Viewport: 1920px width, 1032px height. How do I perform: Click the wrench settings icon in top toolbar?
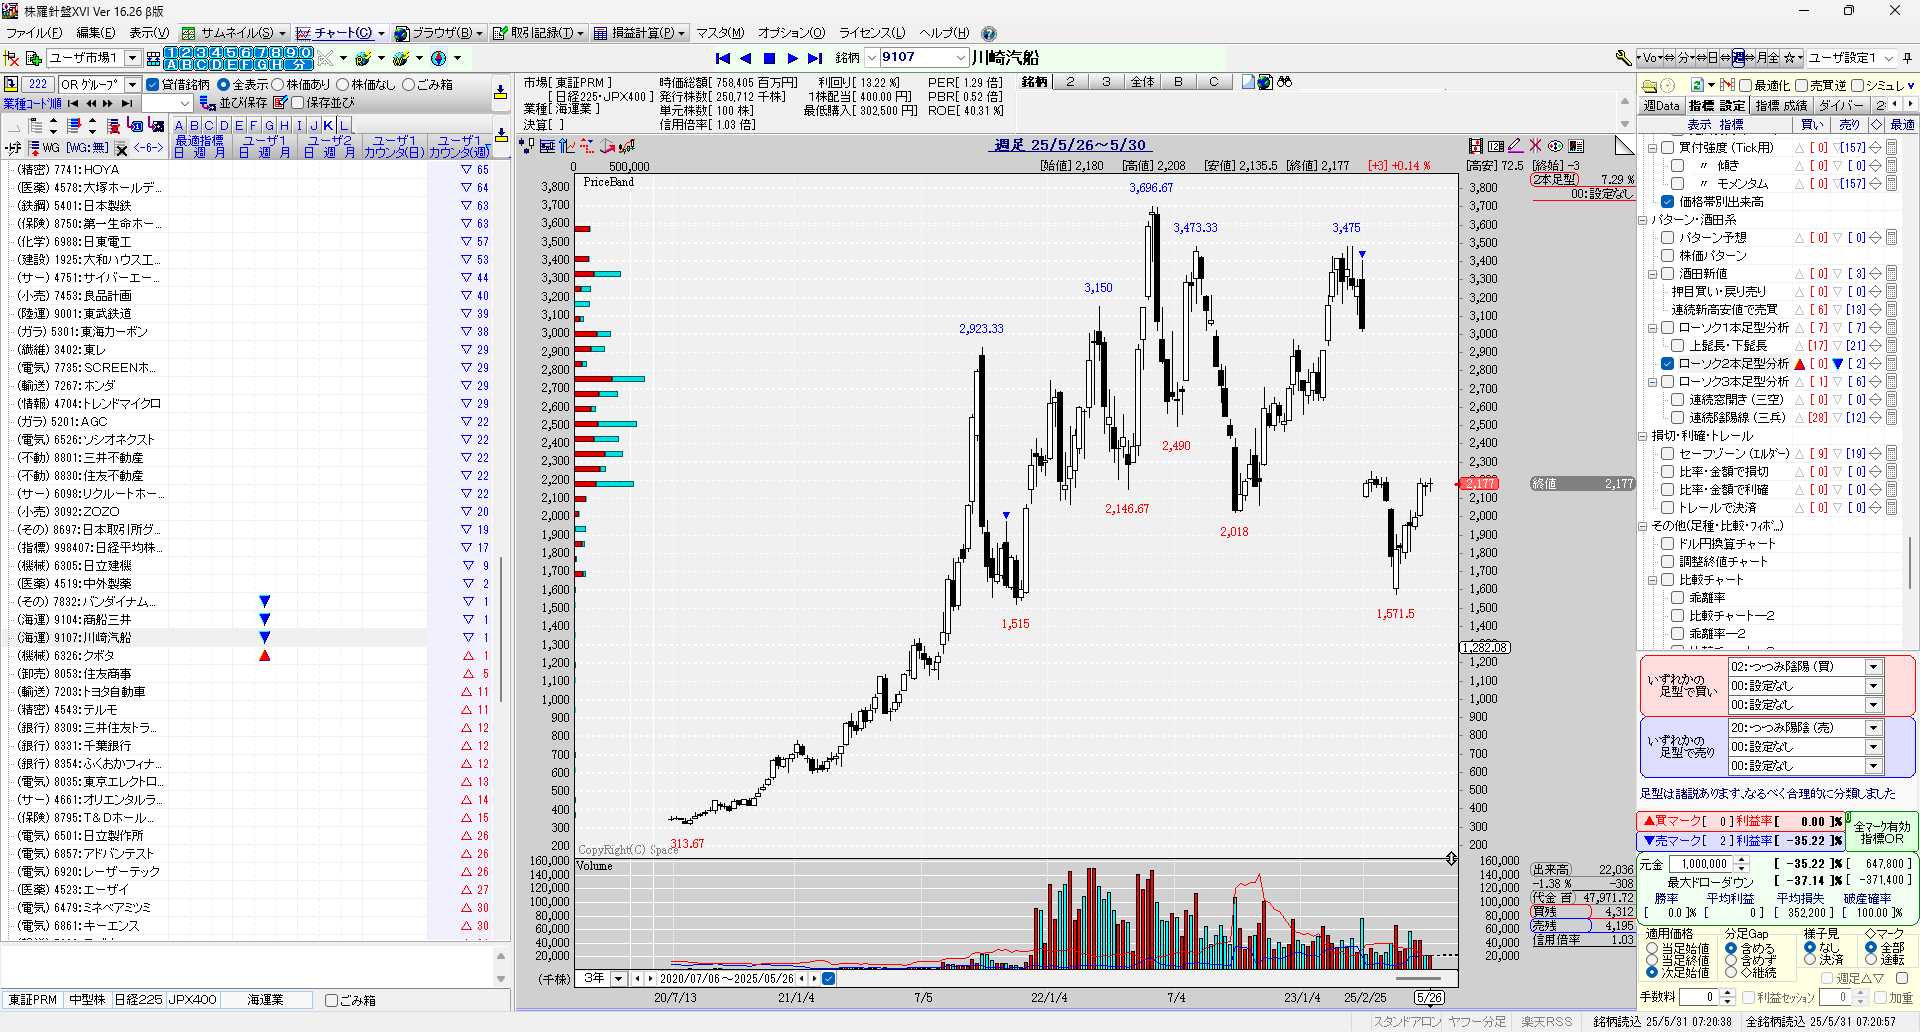click(1623, 58)
